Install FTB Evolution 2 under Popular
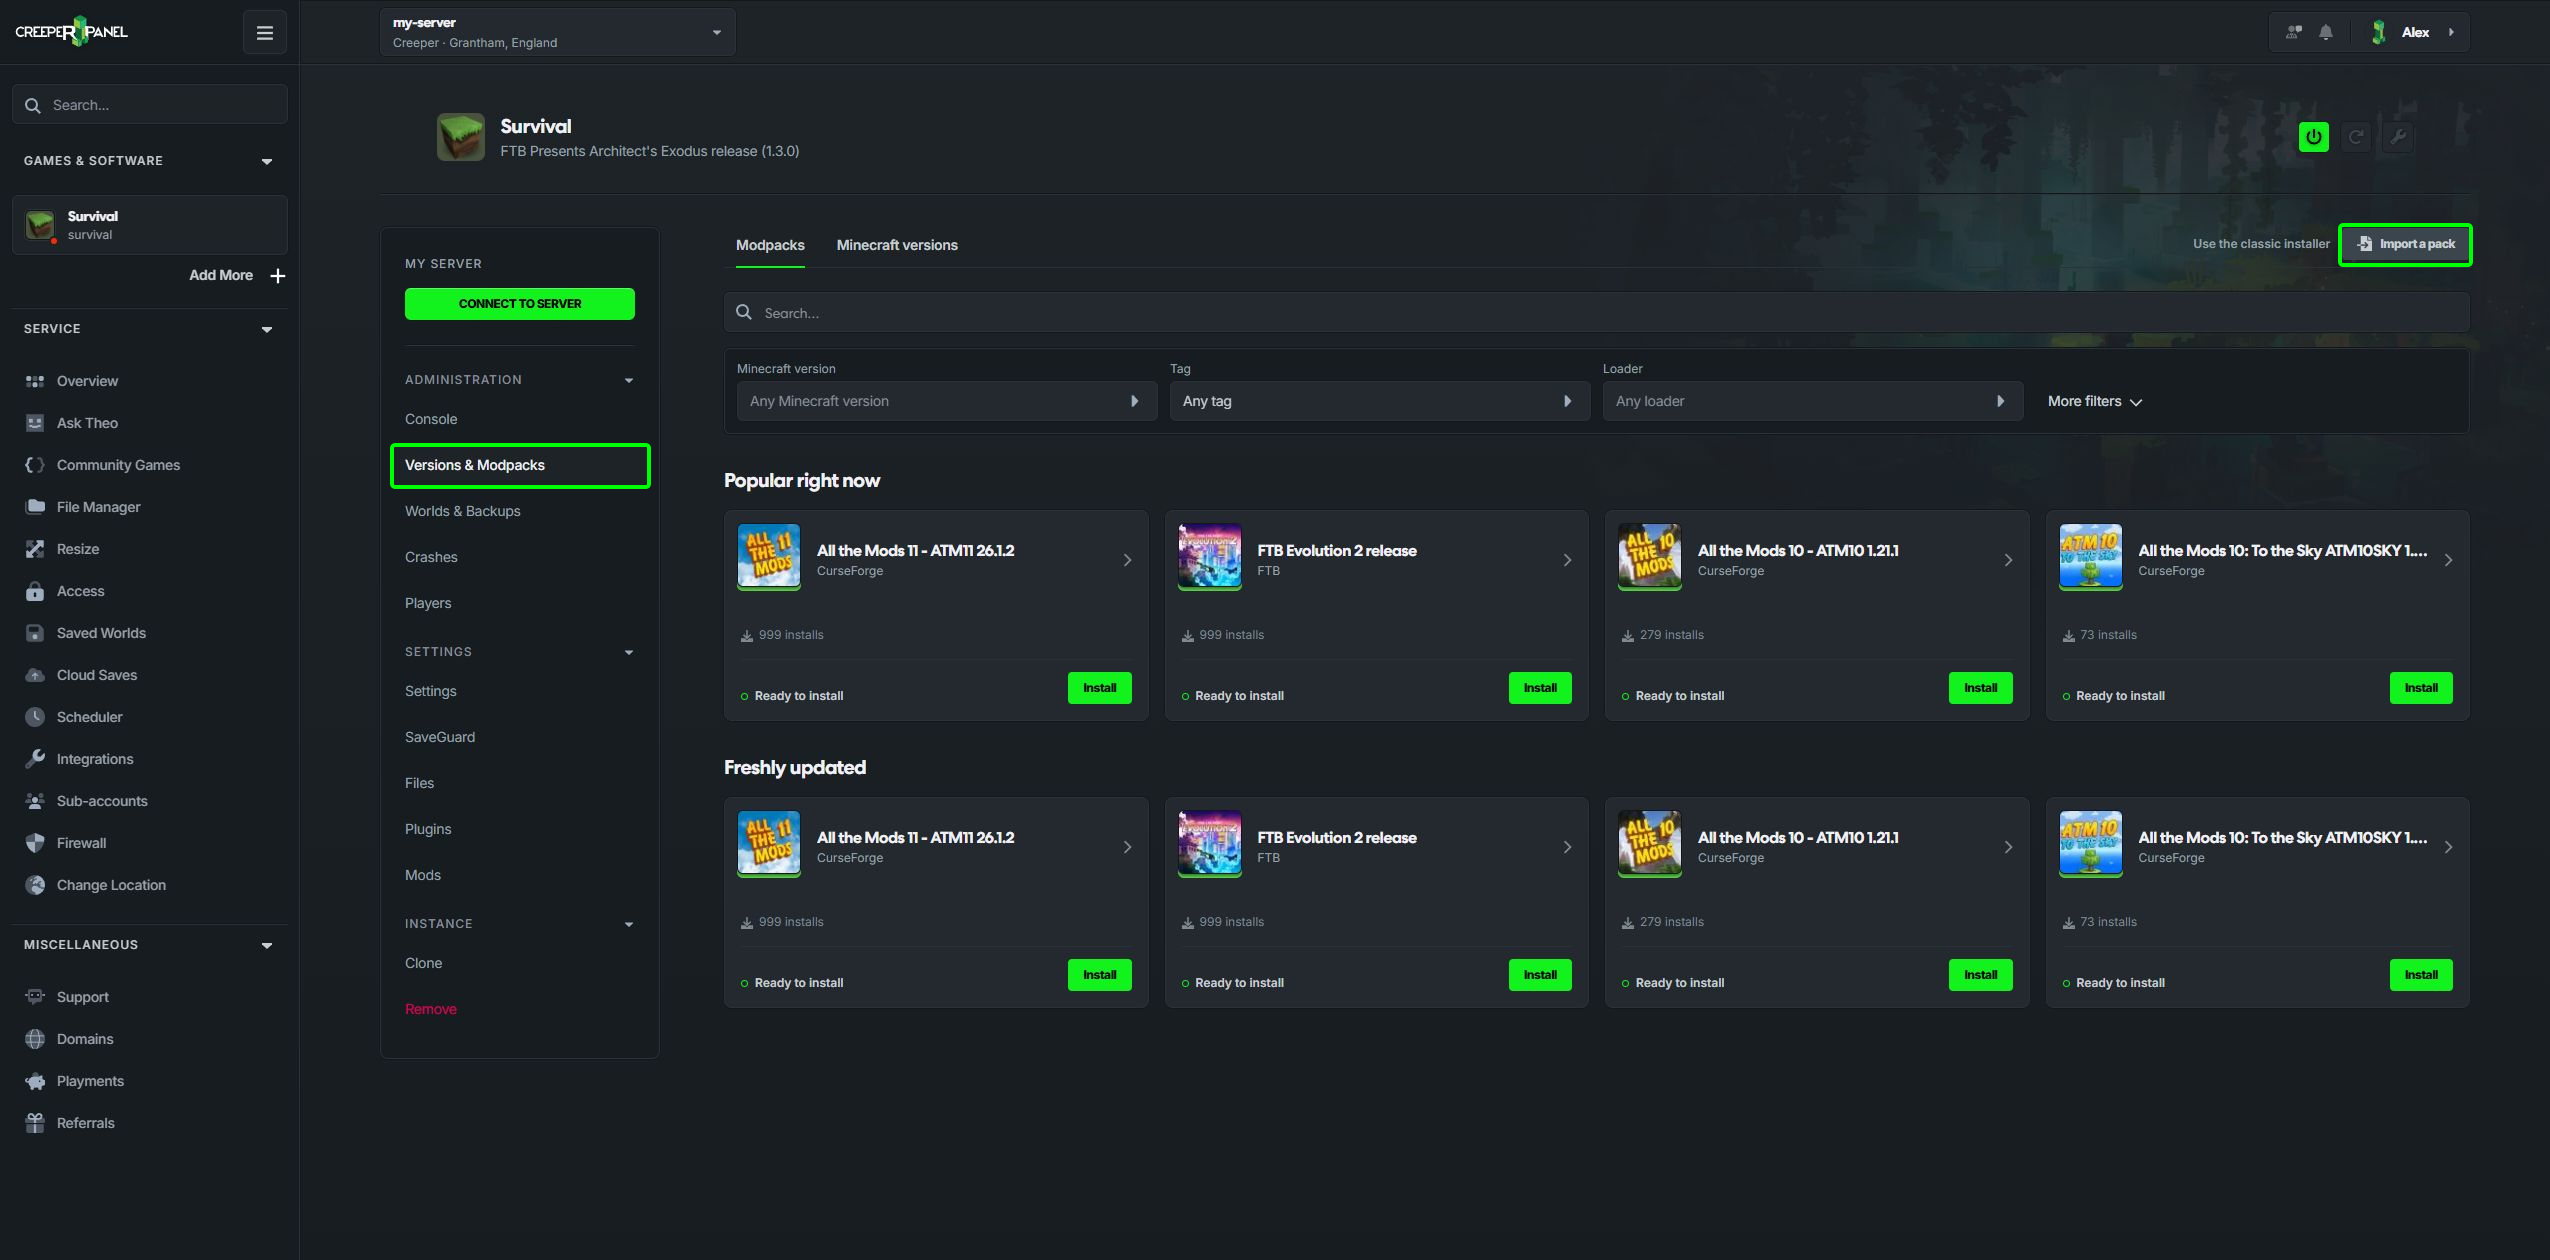This screenshot has height=1260, width=2550. [x=1540, y=688]
